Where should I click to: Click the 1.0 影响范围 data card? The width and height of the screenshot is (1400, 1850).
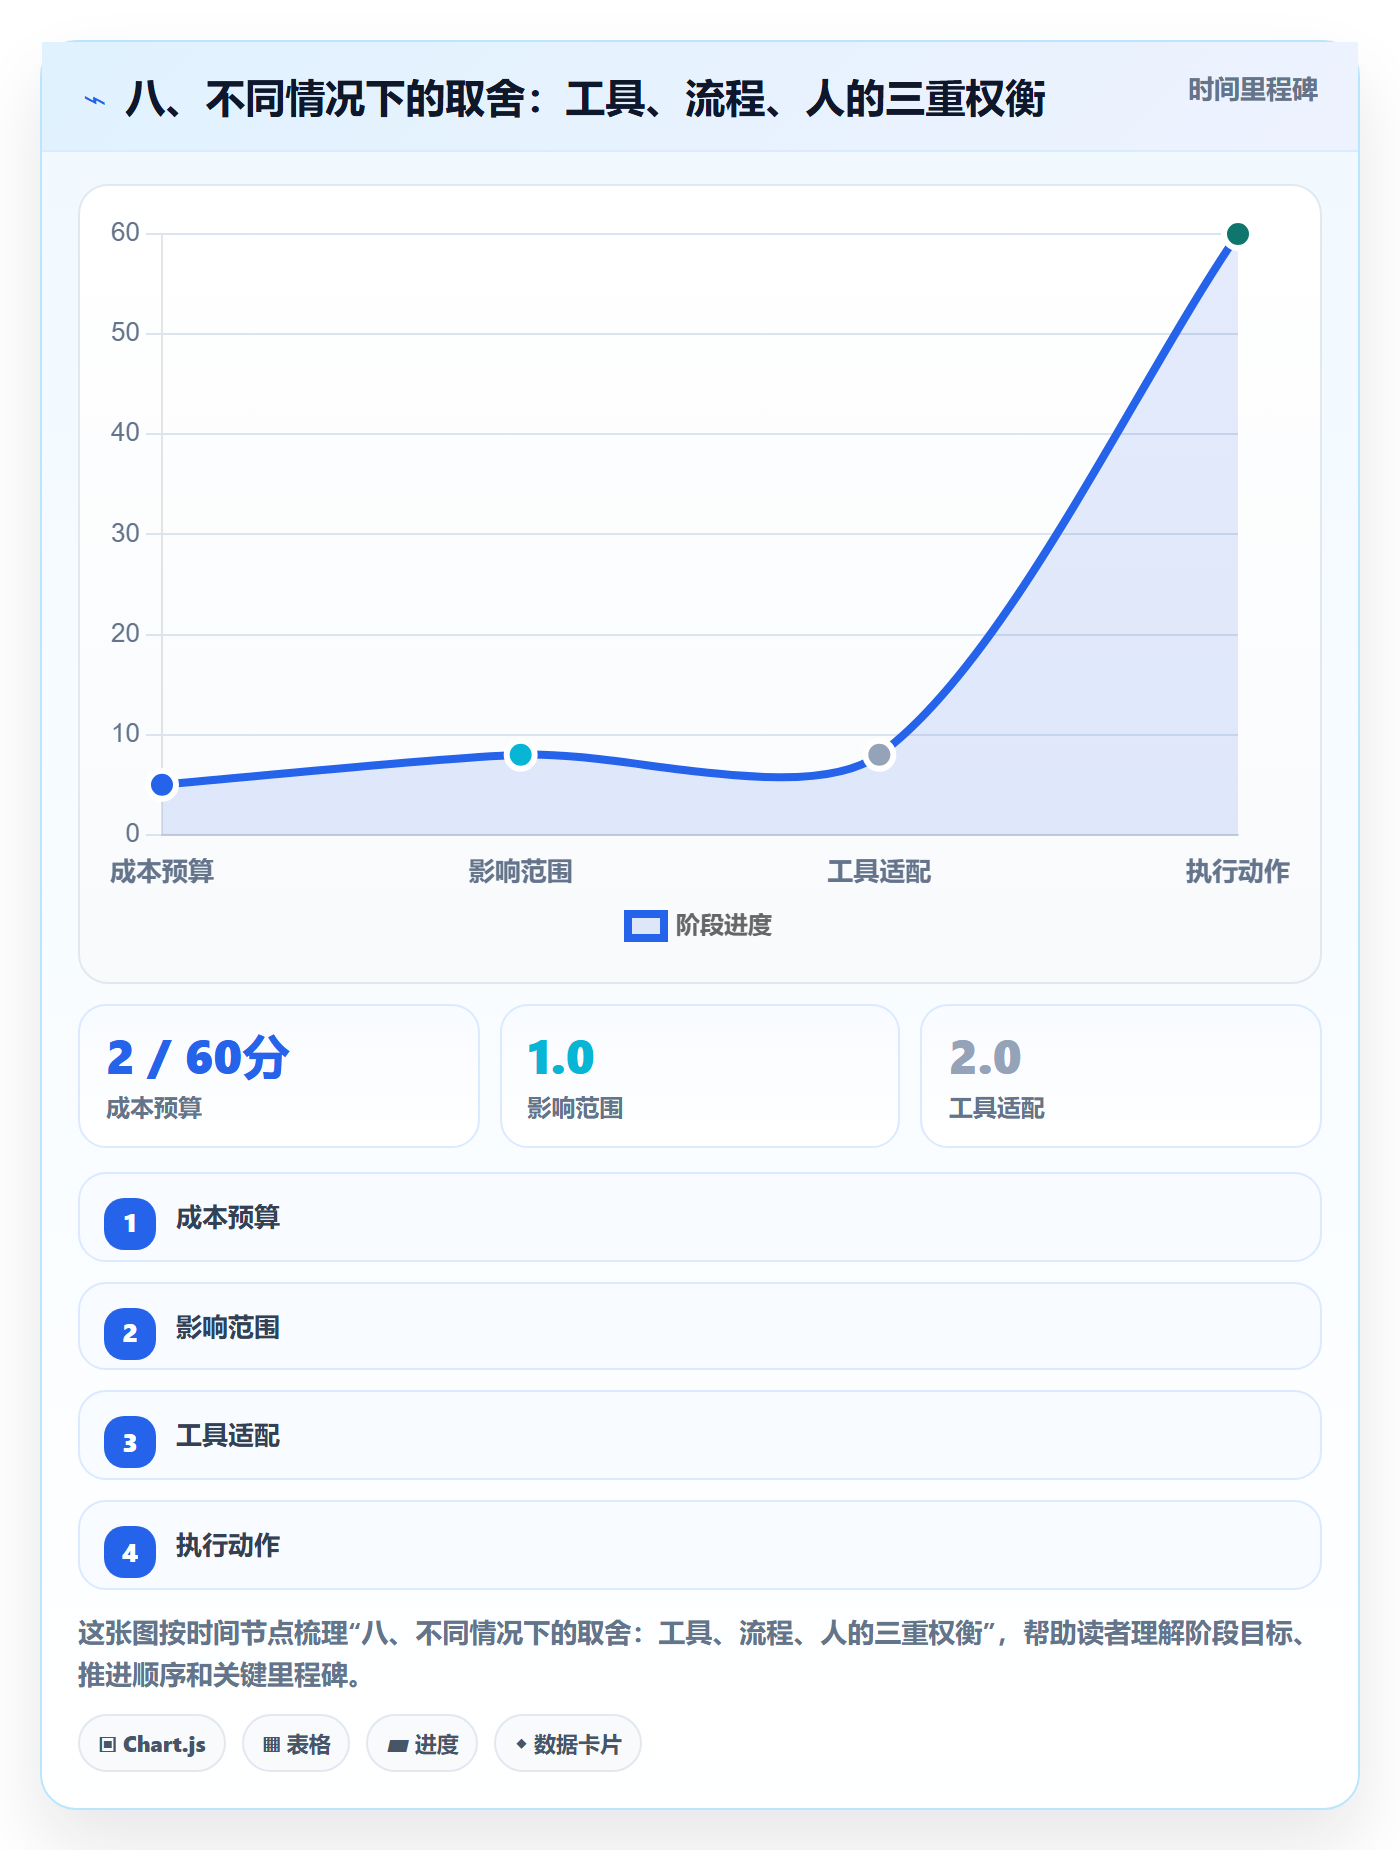(x=700, y=1076)
